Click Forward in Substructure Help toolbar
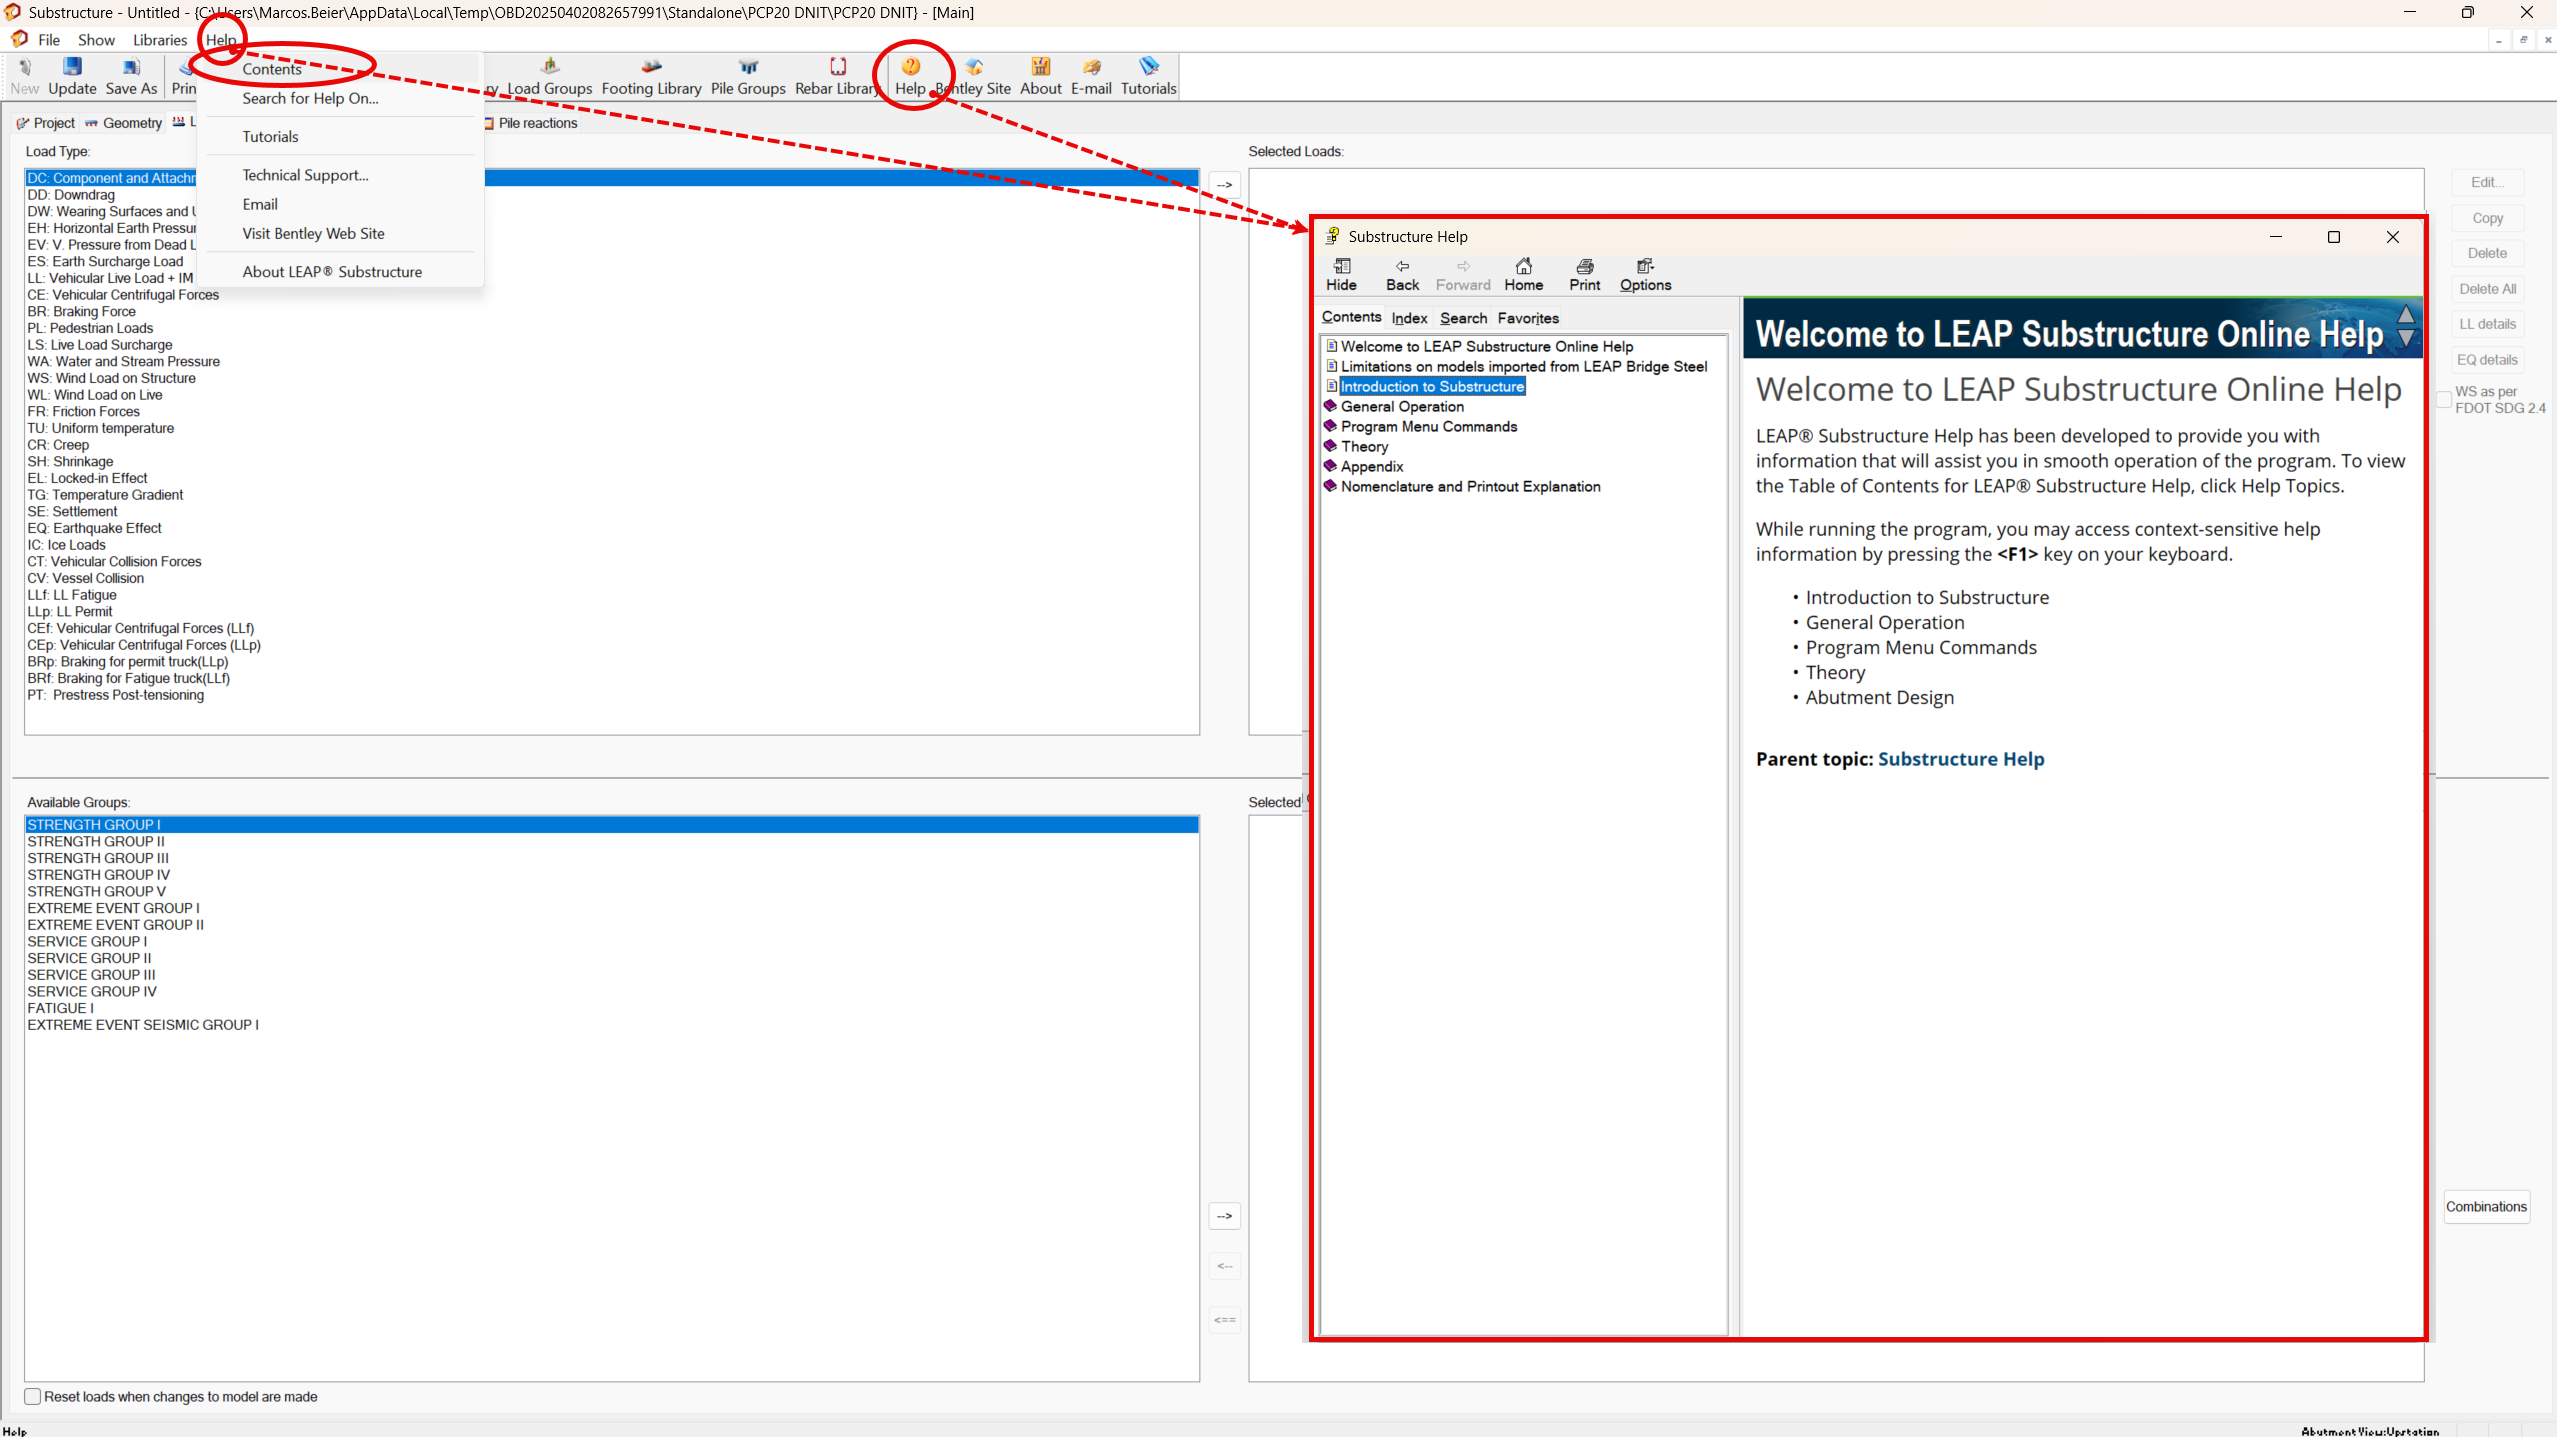The image size is (2557, 1437). click(x=1463, y=274)
